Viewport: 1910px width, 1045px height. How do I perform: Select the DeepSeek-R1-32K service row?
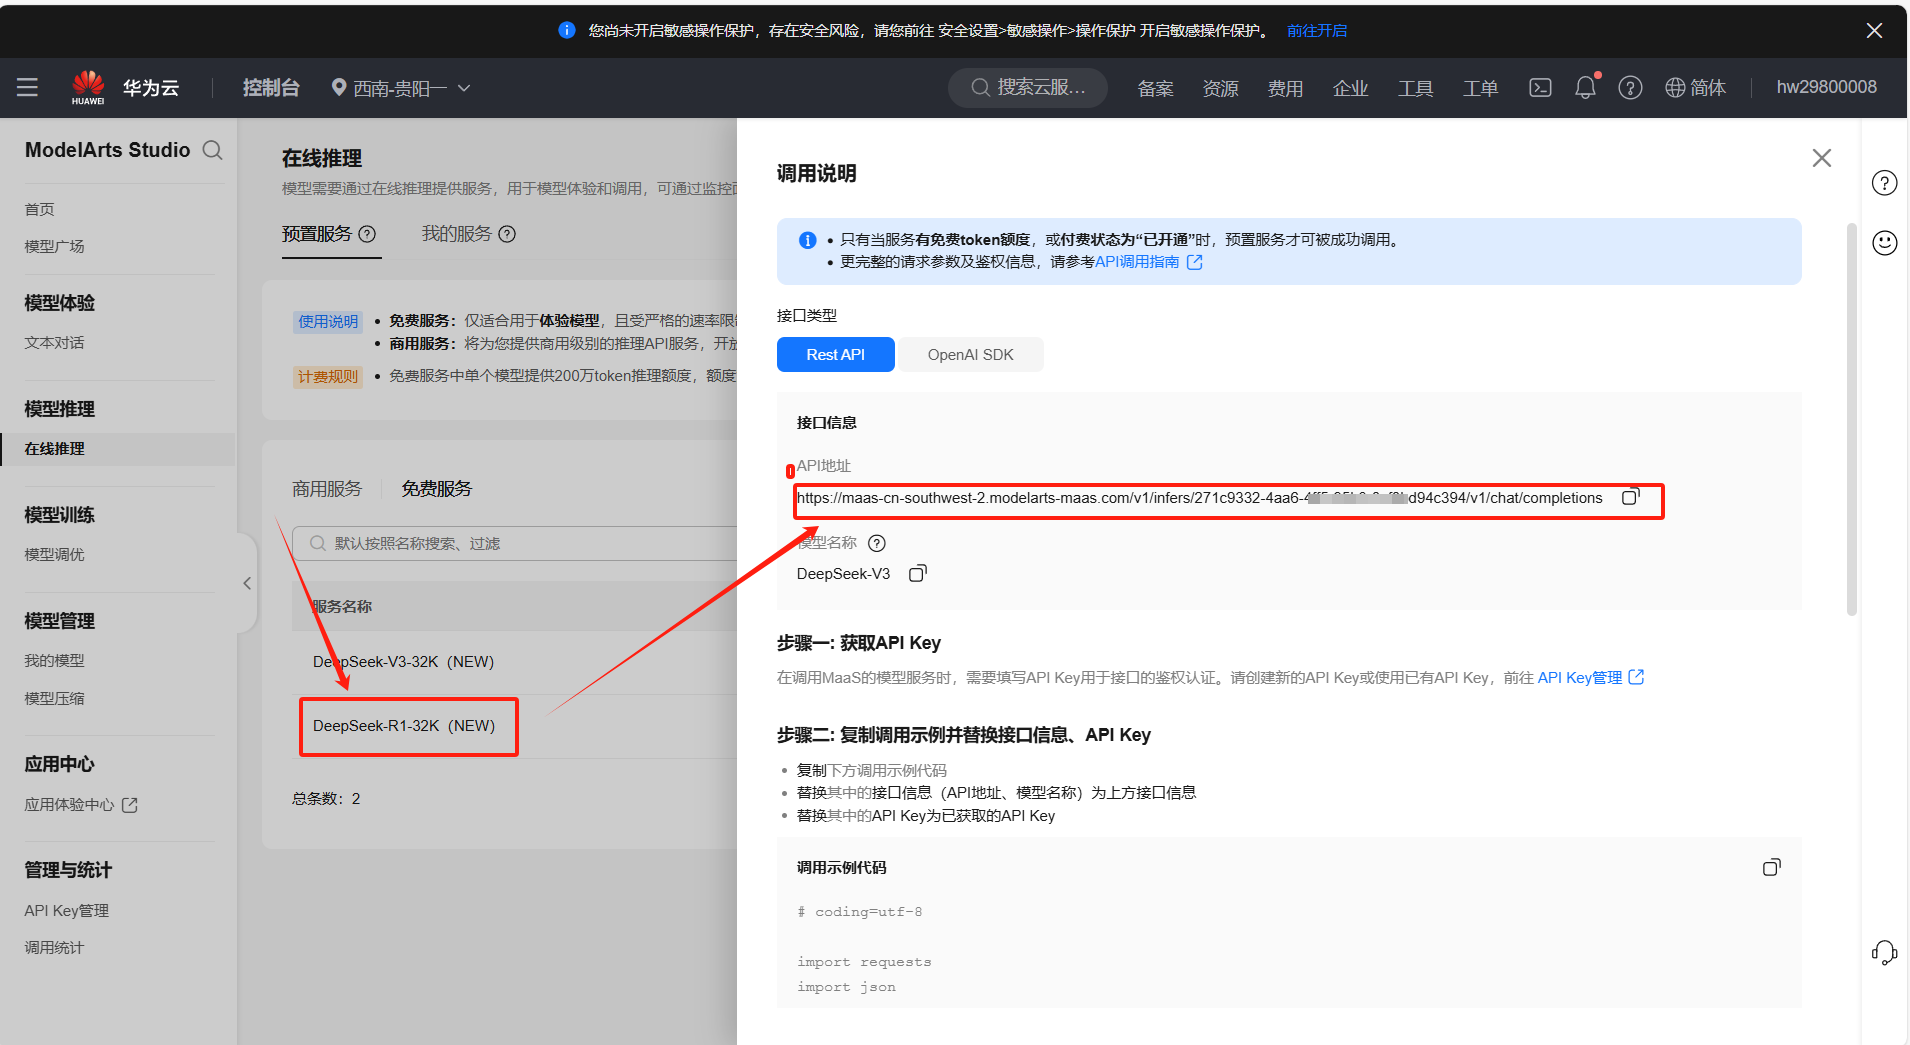tap(404, 726)
